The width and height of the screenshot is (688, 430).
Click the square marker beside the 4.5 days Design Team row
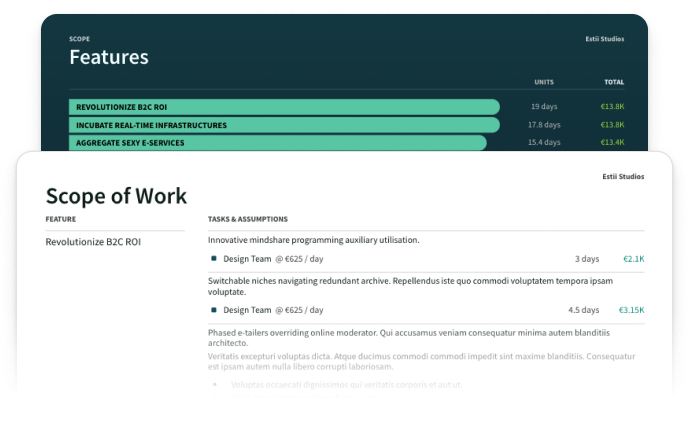[214, 310]
